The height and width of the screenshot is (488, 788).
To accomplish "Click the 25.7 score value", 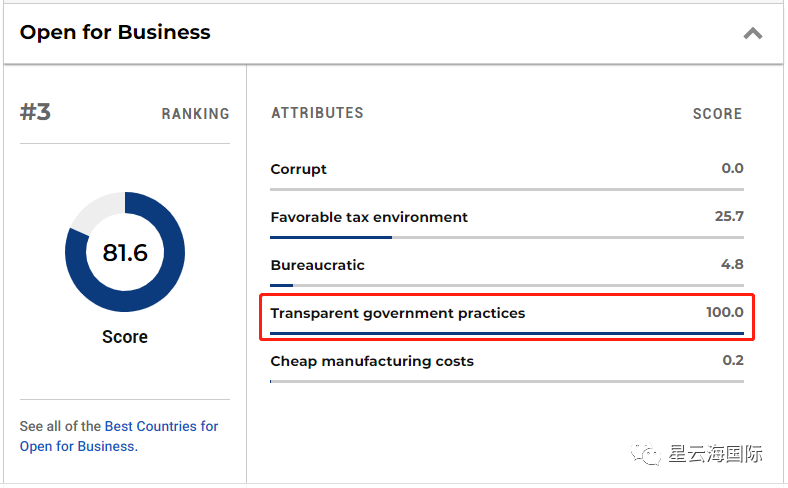I will tap(730, 217).
